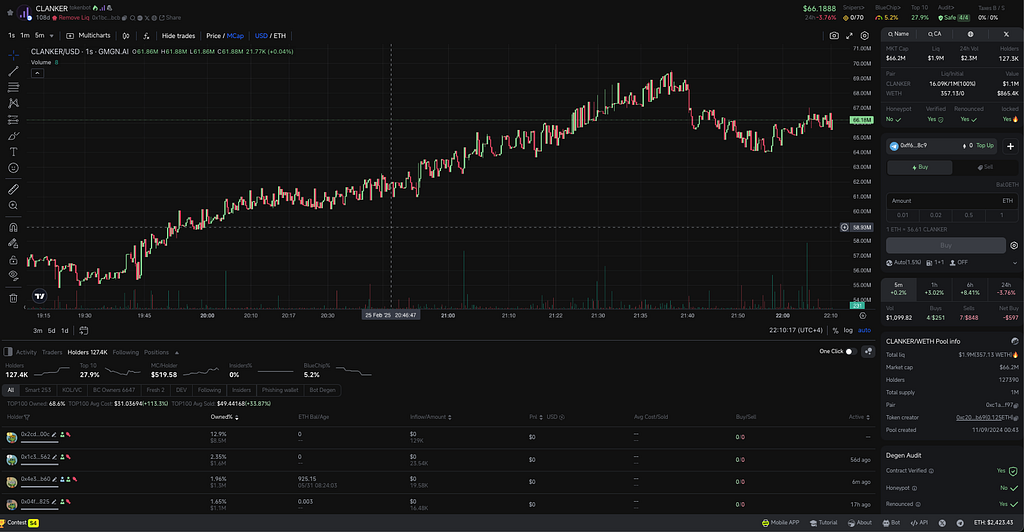
Task: Select the 5m chart interval
Action: 40,36
